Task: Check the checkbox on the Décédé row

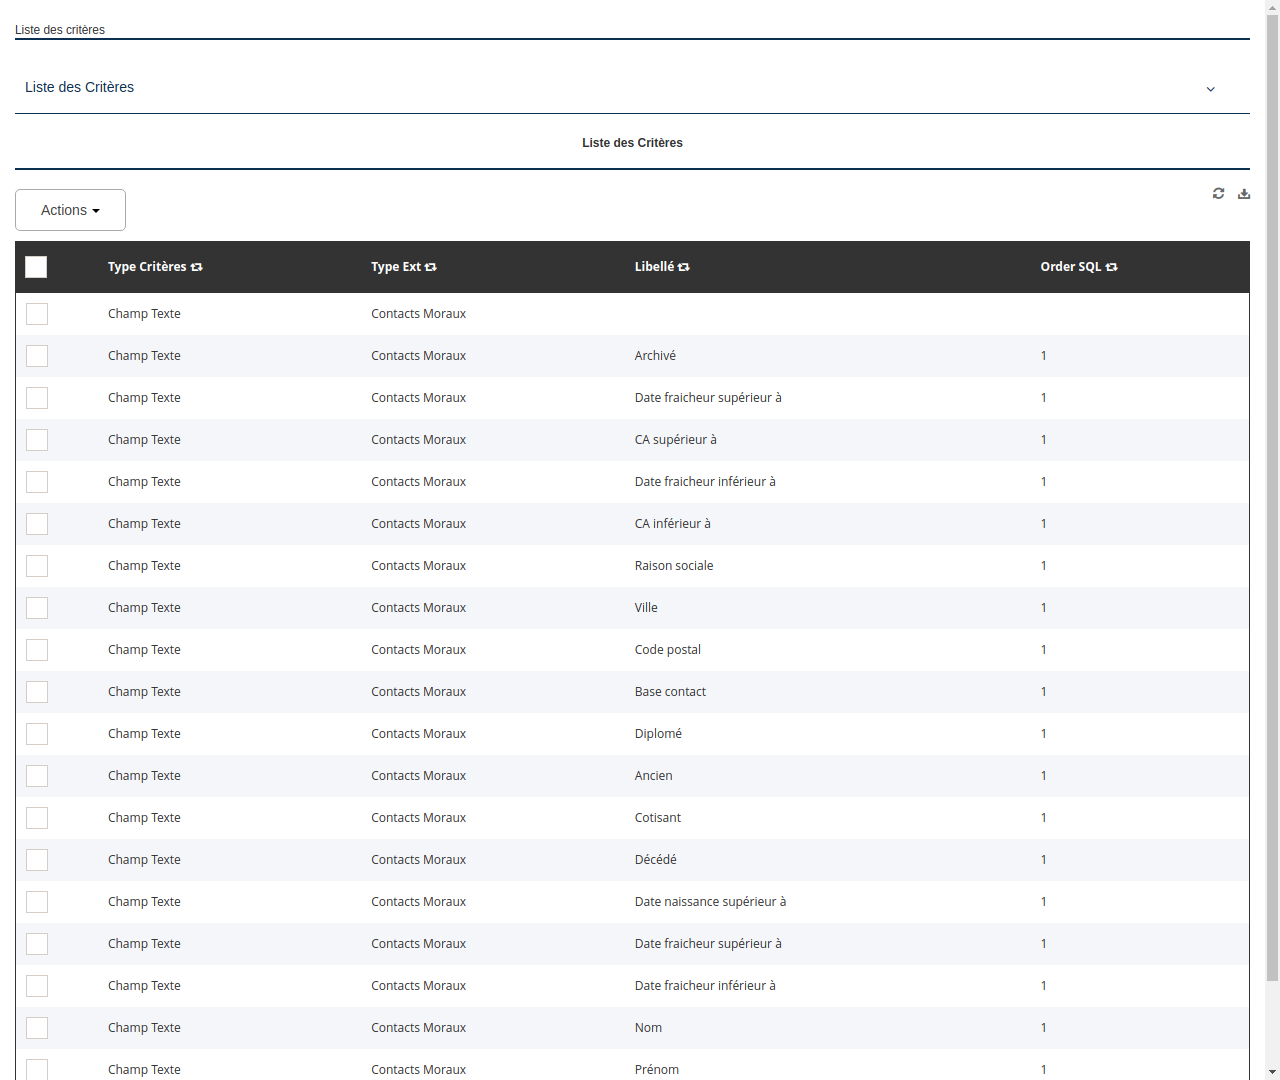Action: 37,859
